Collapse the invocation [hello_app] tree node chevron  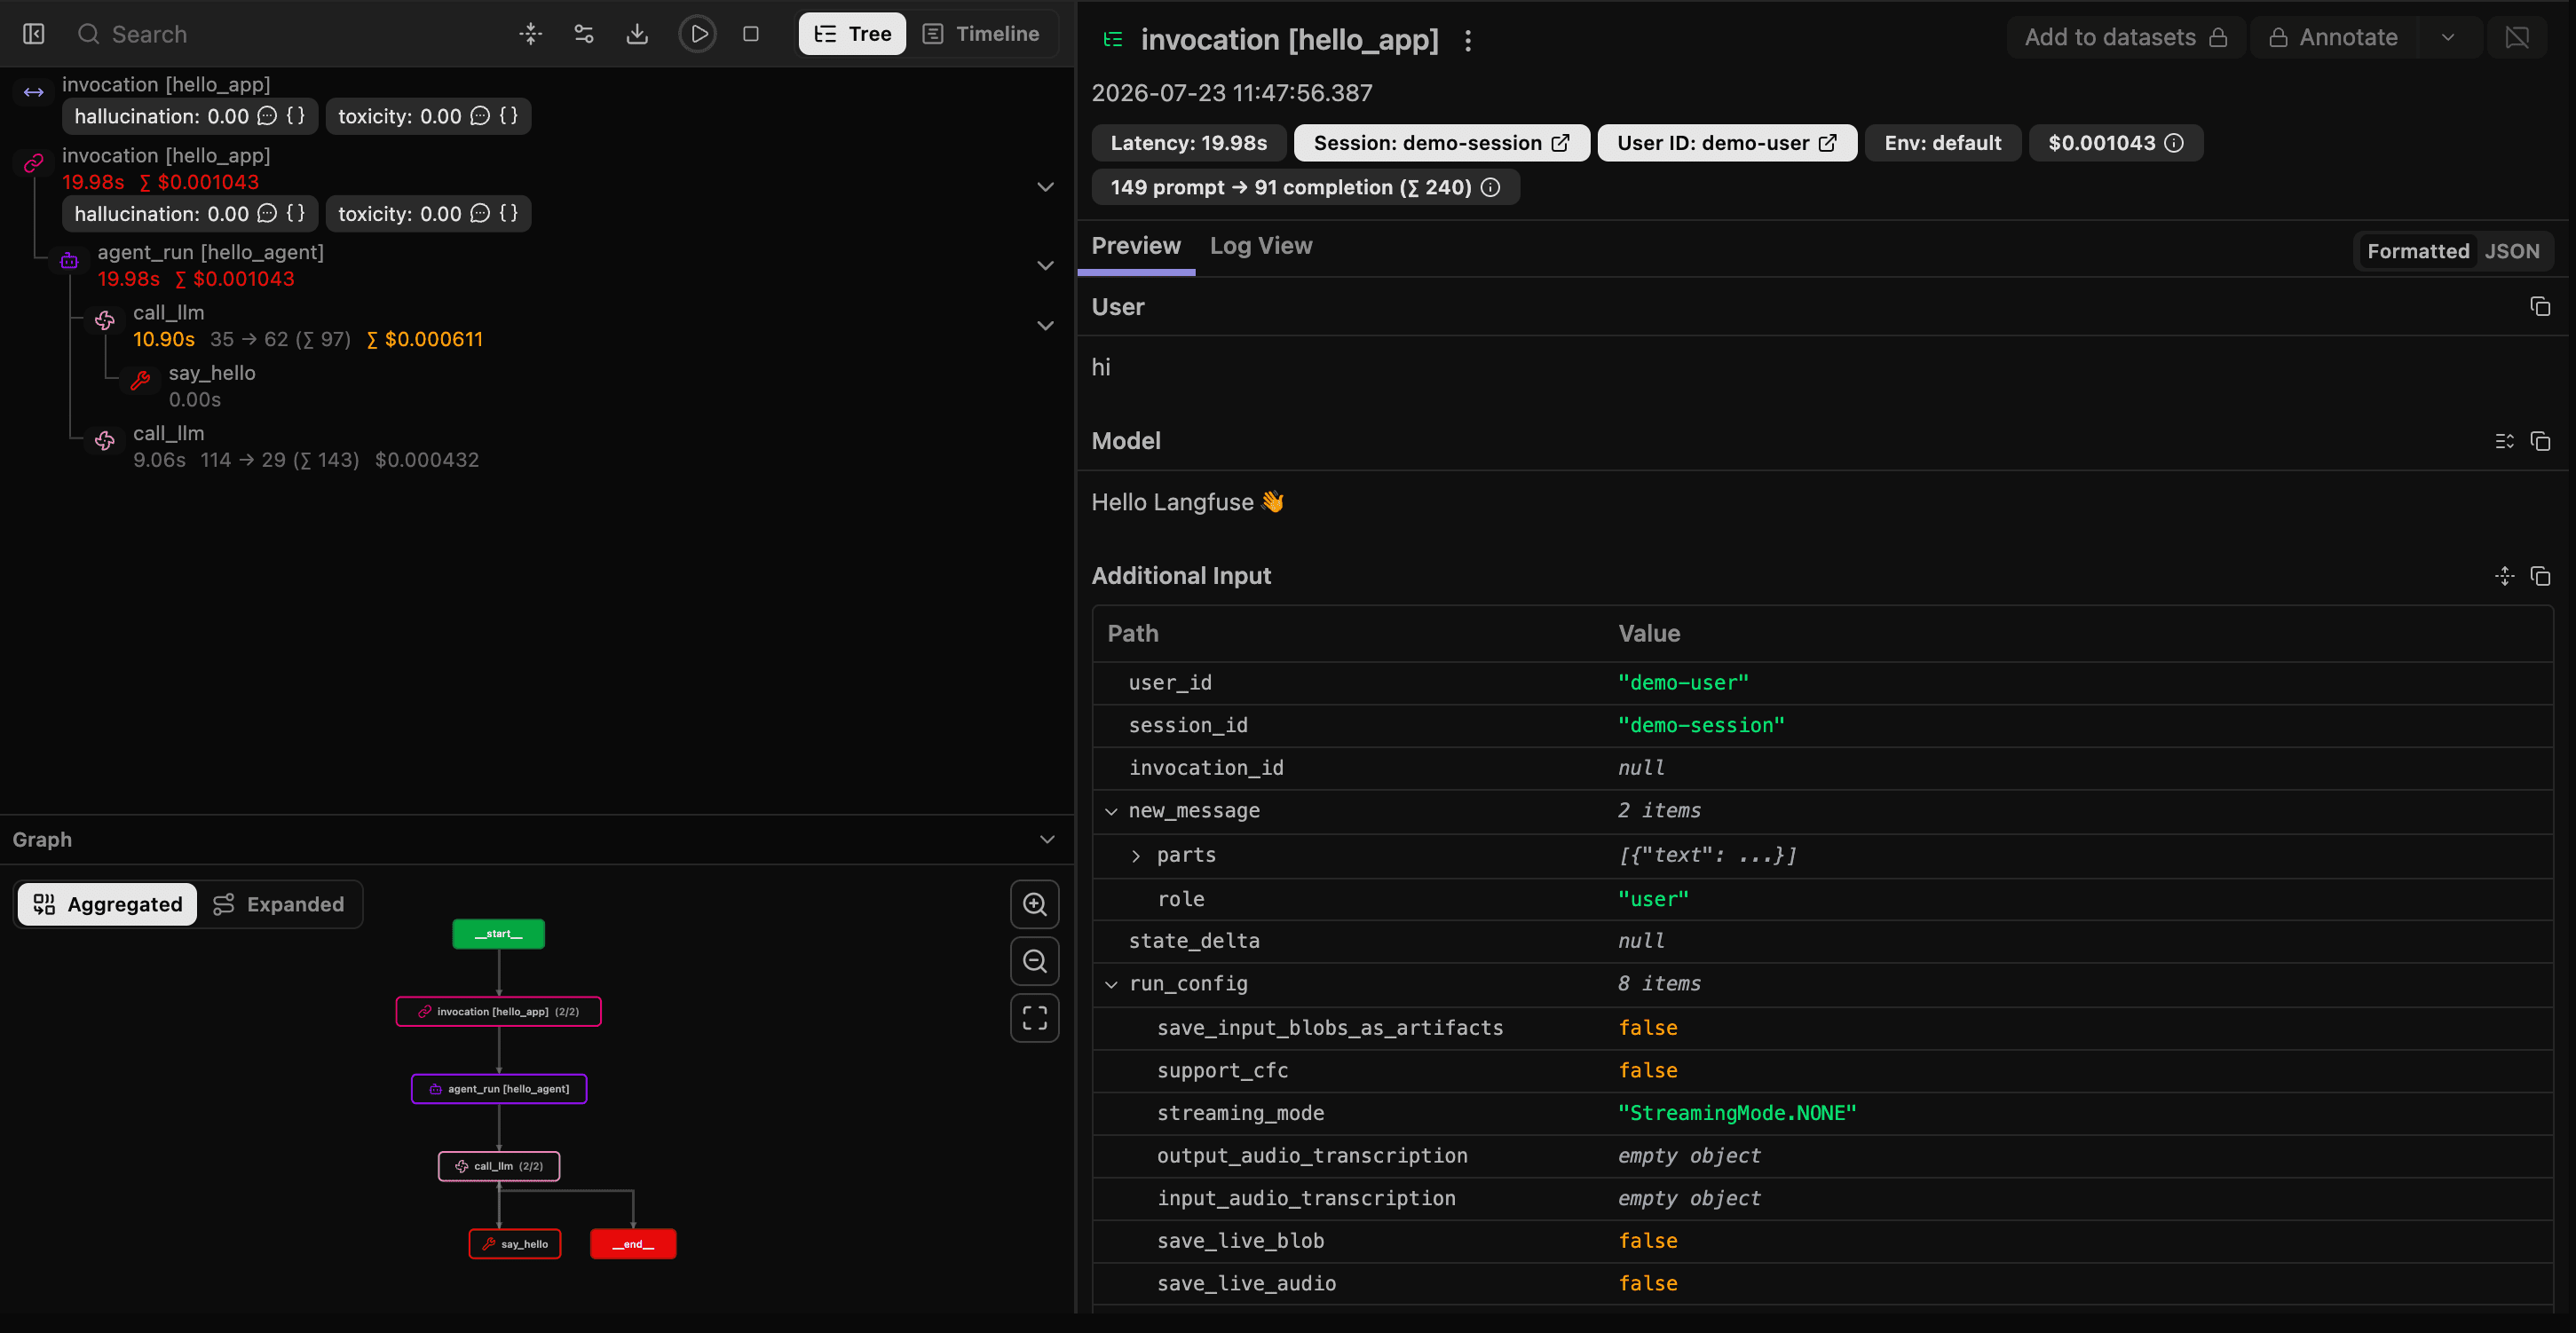[1045, 187]
